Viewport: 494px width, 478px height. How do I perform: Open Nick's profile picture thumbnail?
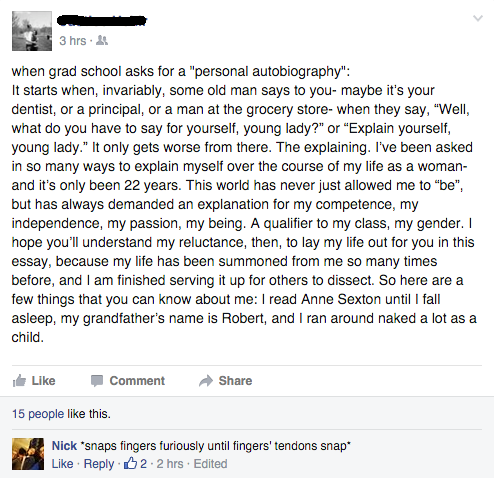point(28,454)
